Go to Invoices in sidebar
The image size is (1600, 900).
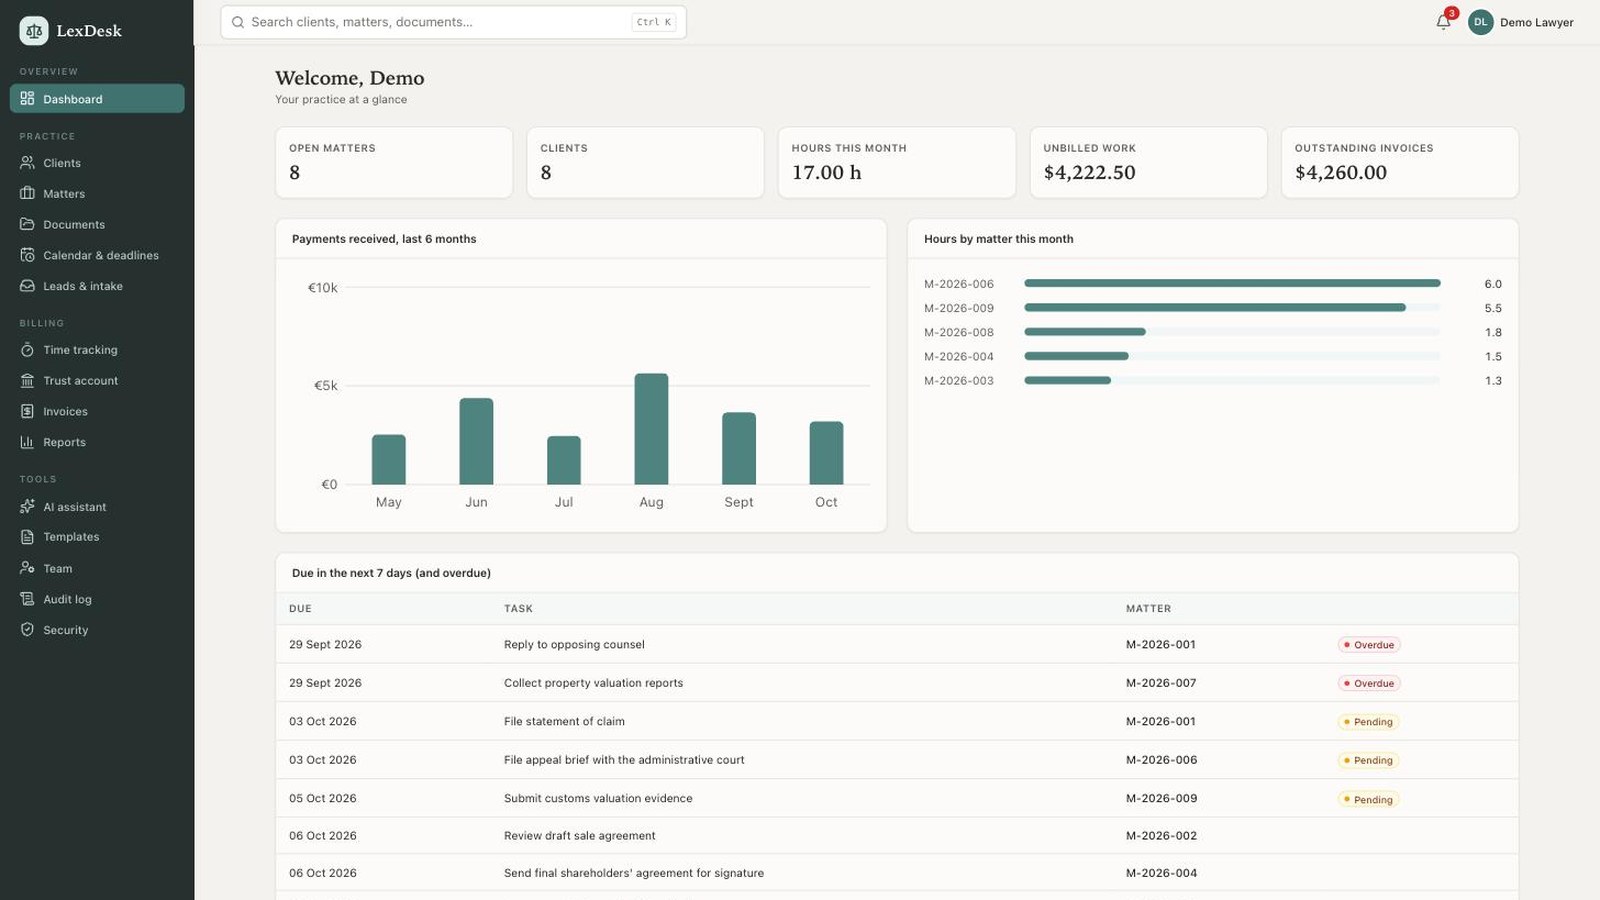tap(97, 411)
